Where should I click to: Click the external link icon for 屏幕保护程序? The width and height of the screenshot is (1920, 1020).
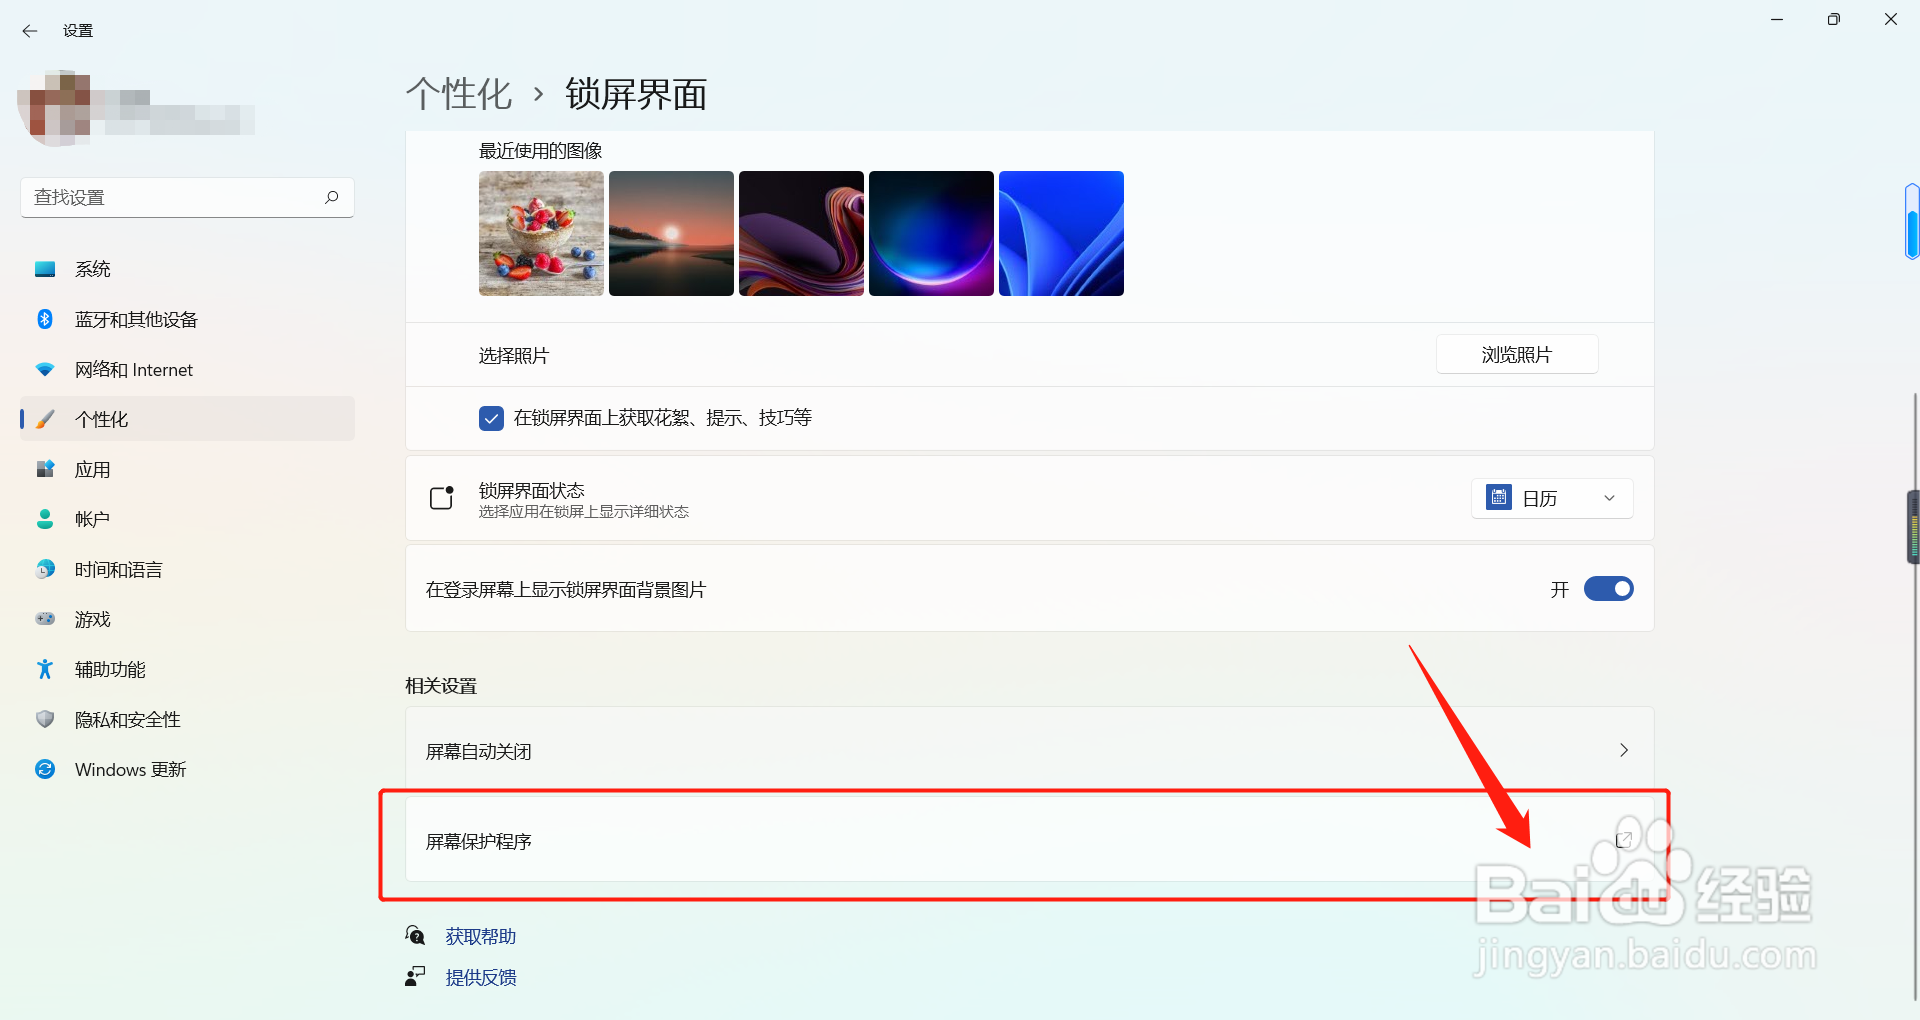click(x=1624, y=840)
